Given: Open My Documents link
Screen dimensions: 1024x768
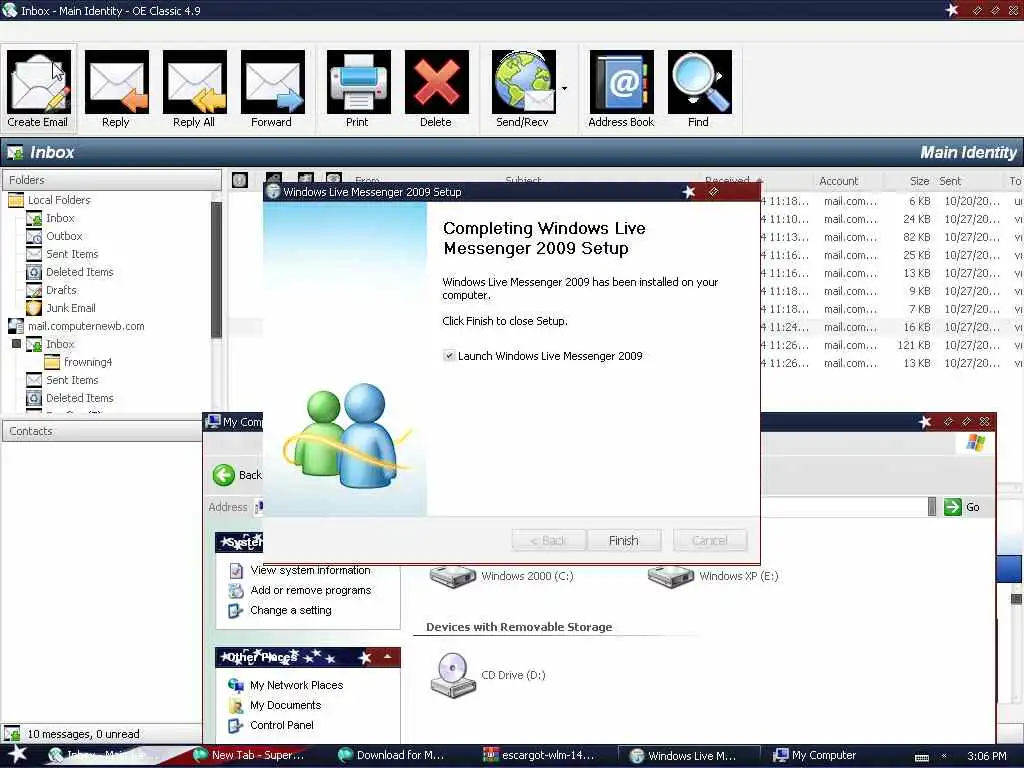Looking at the screenshot, I should [285, 705].
